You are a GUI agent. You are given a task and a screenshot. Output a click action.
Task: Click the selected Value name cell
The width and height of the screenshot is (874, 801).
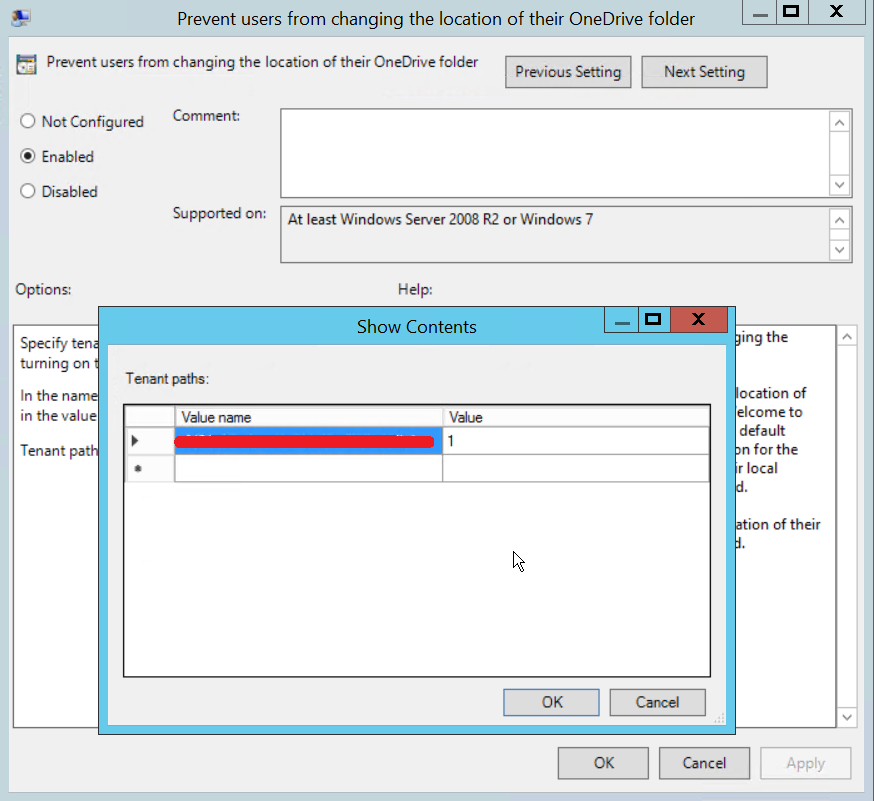point(308,441)
